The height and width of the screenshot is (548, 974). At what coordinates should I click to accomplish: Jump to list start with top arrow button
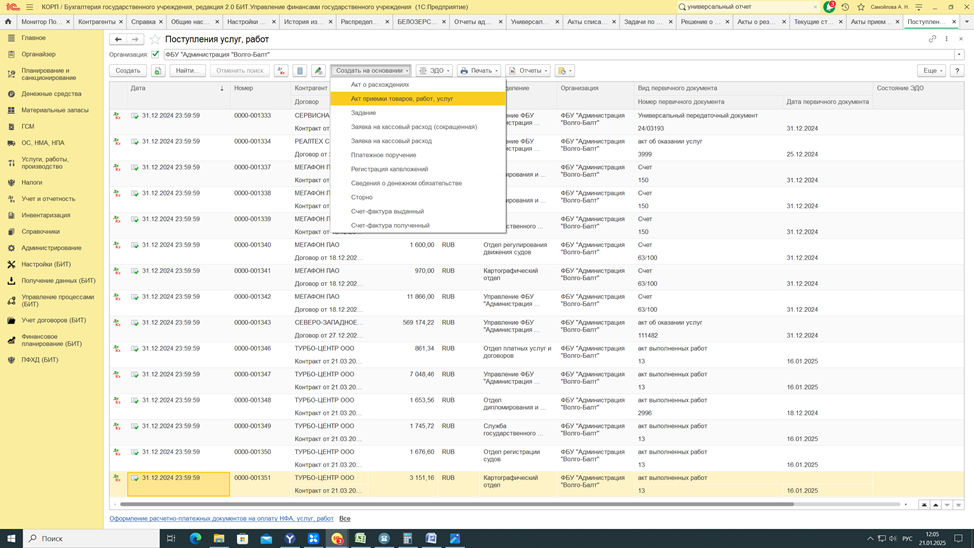point(924,505)
